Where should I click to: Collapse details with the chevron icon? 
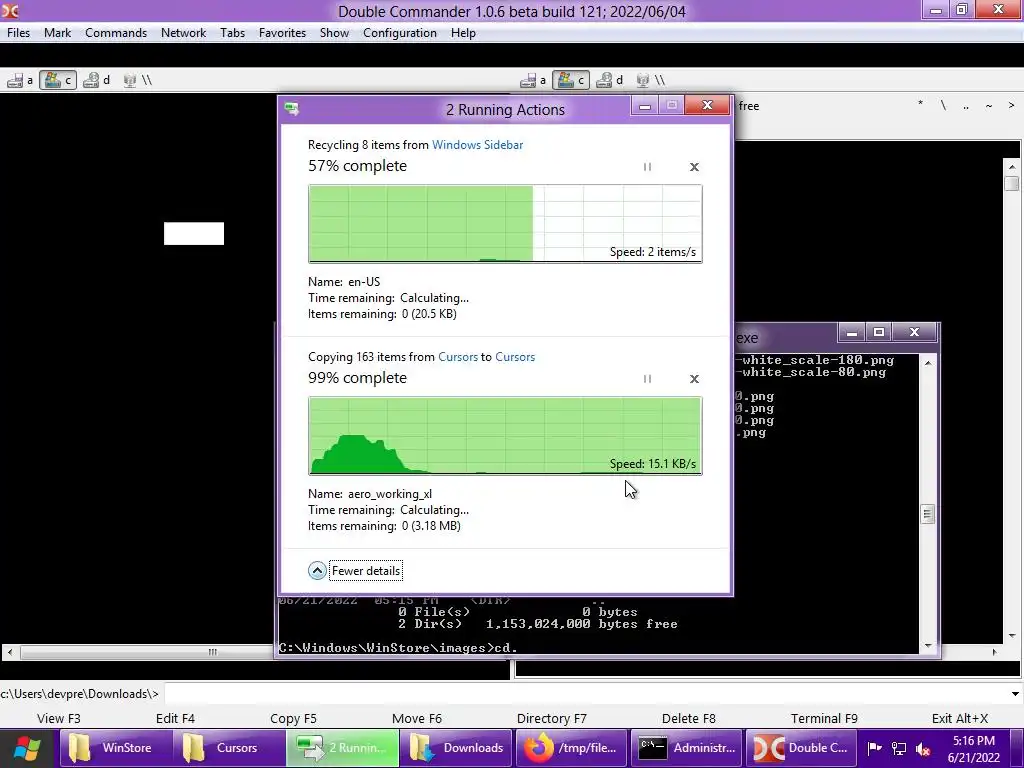click(317, 571)
